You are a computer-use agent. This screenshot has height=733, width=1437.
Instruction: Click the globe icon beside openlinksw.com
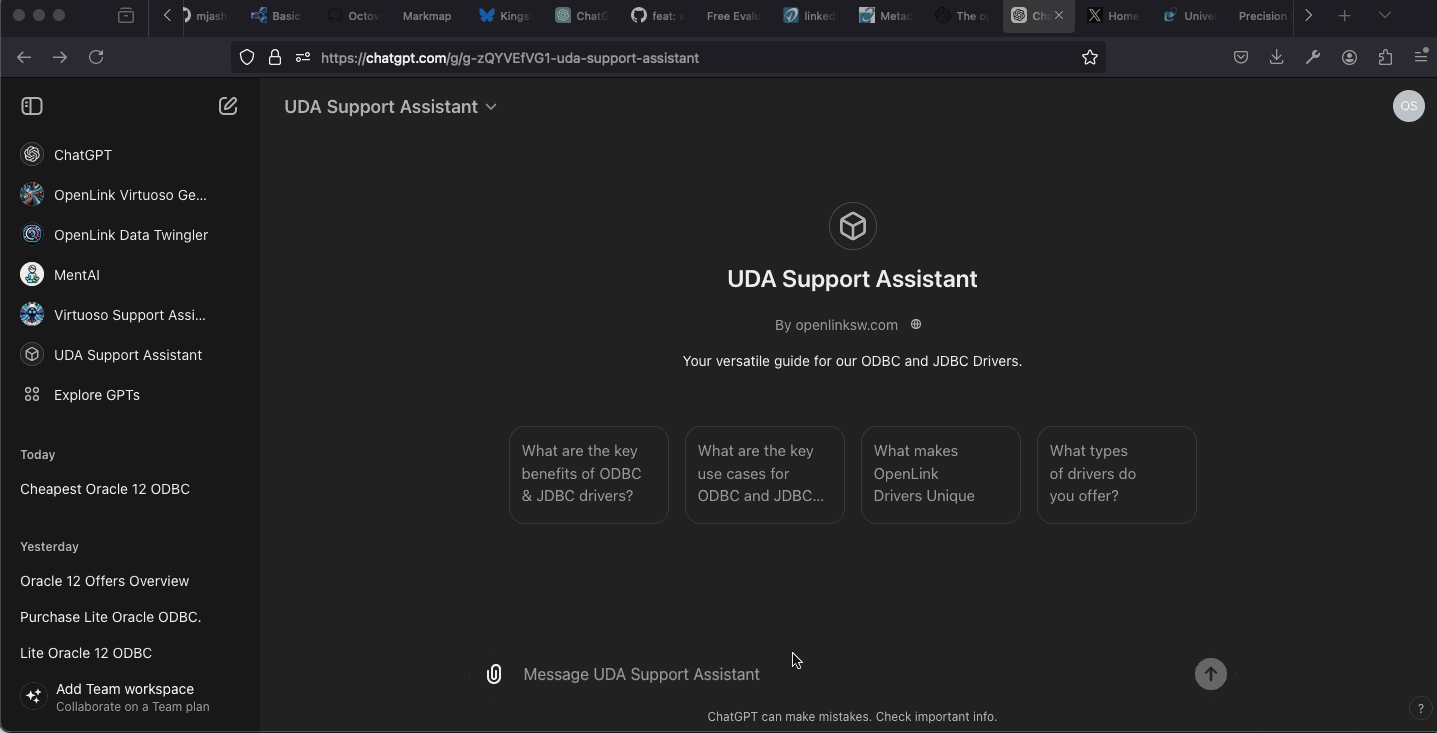click(915, 324)
